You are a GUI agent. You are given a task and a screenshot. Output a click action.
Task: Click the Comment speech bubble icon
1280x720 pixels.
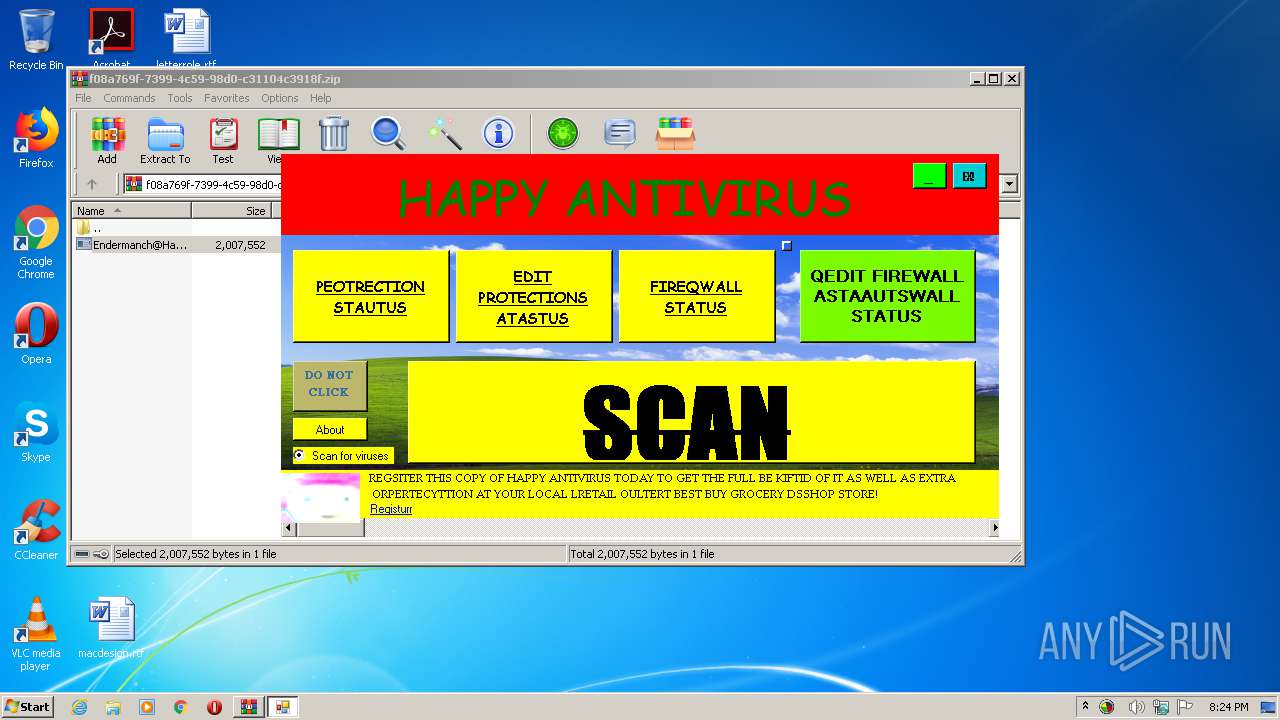pos(620,134)
